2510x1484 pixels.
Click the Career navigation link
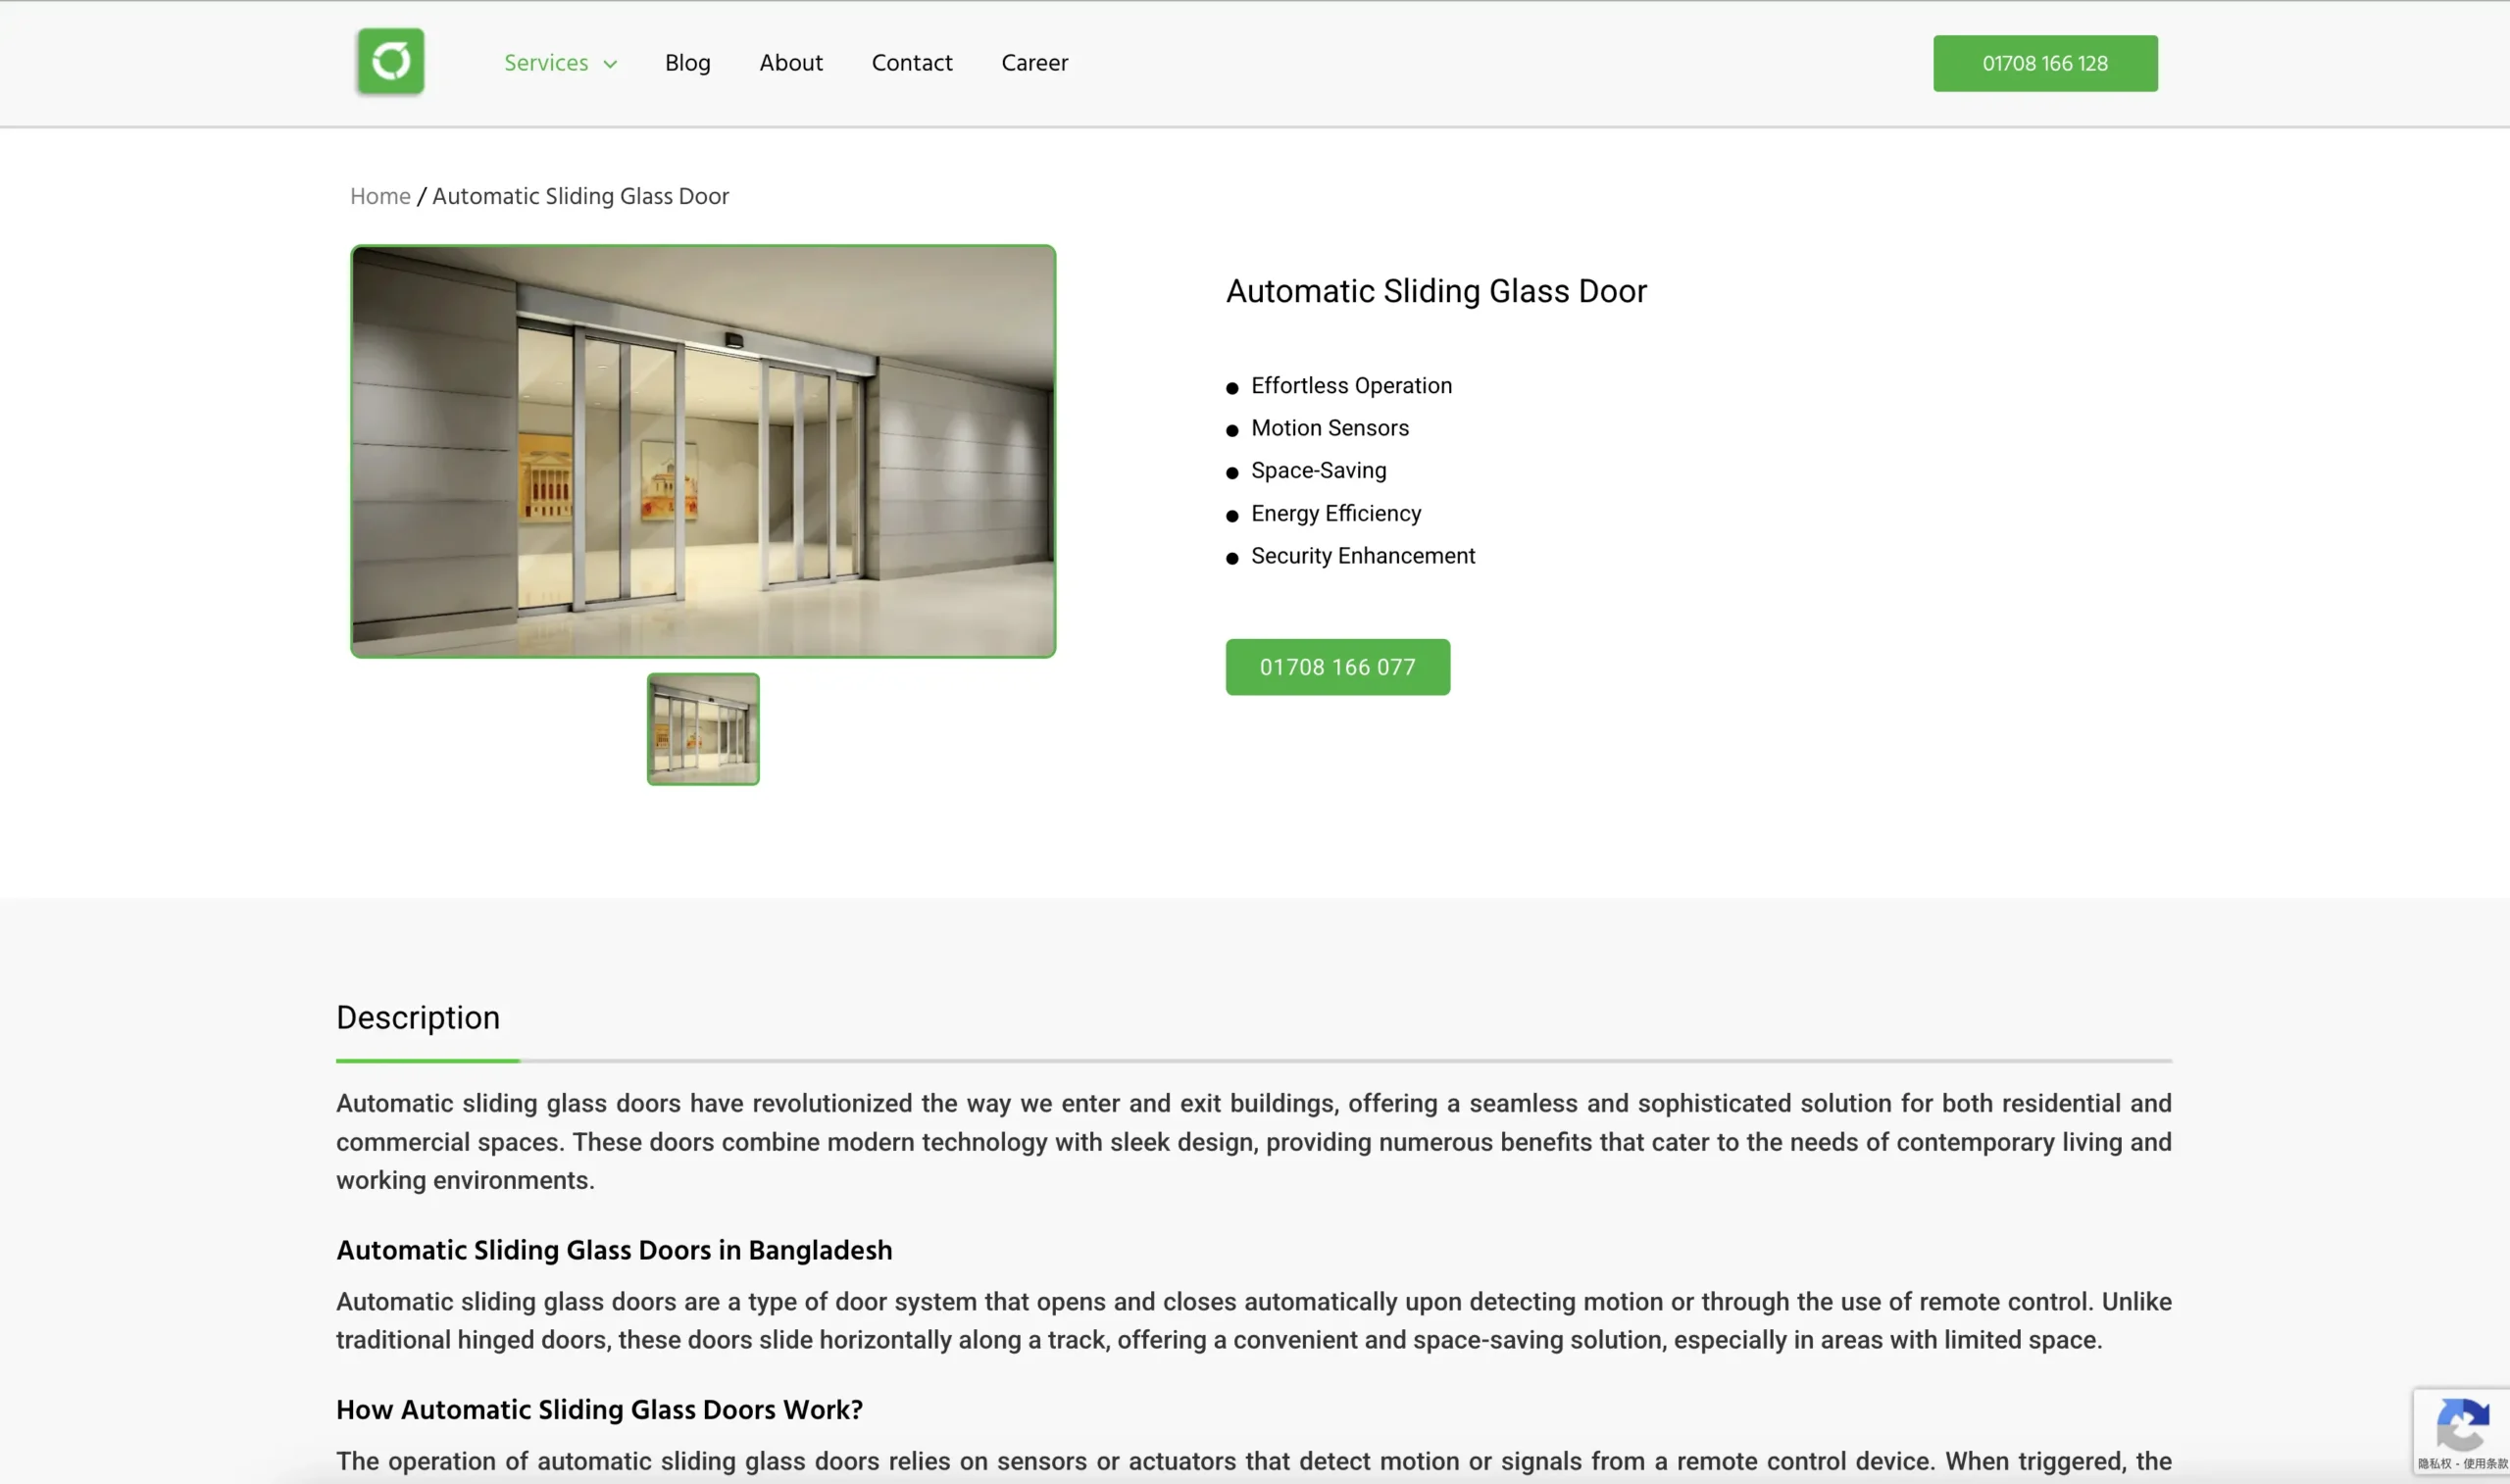(1035, 62)
